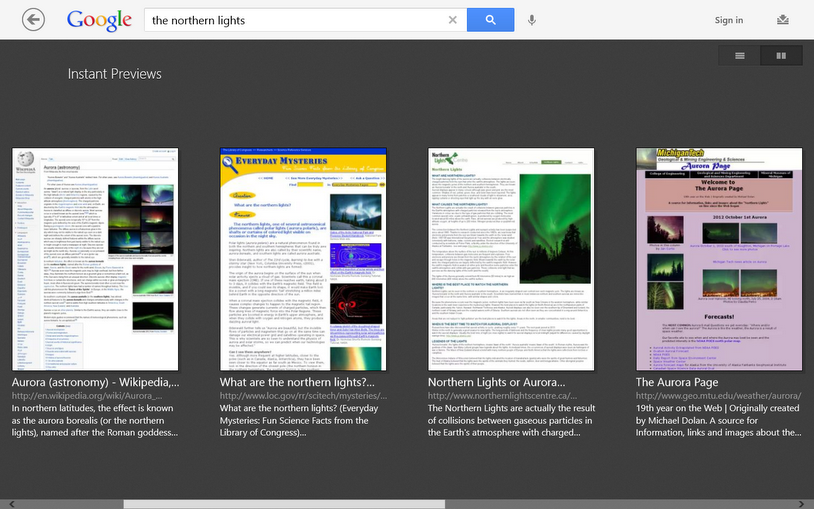
Task: Open the Everyday Mysteries preview thumbnail
Action: pos(303,259)
